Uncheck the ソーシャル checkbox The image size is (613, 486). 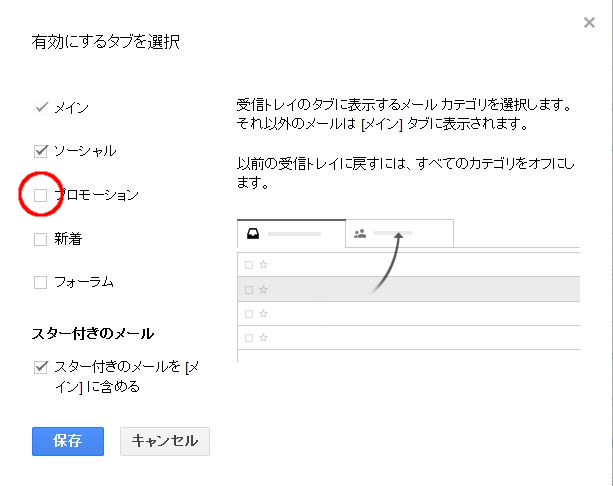tap(41, 151)
